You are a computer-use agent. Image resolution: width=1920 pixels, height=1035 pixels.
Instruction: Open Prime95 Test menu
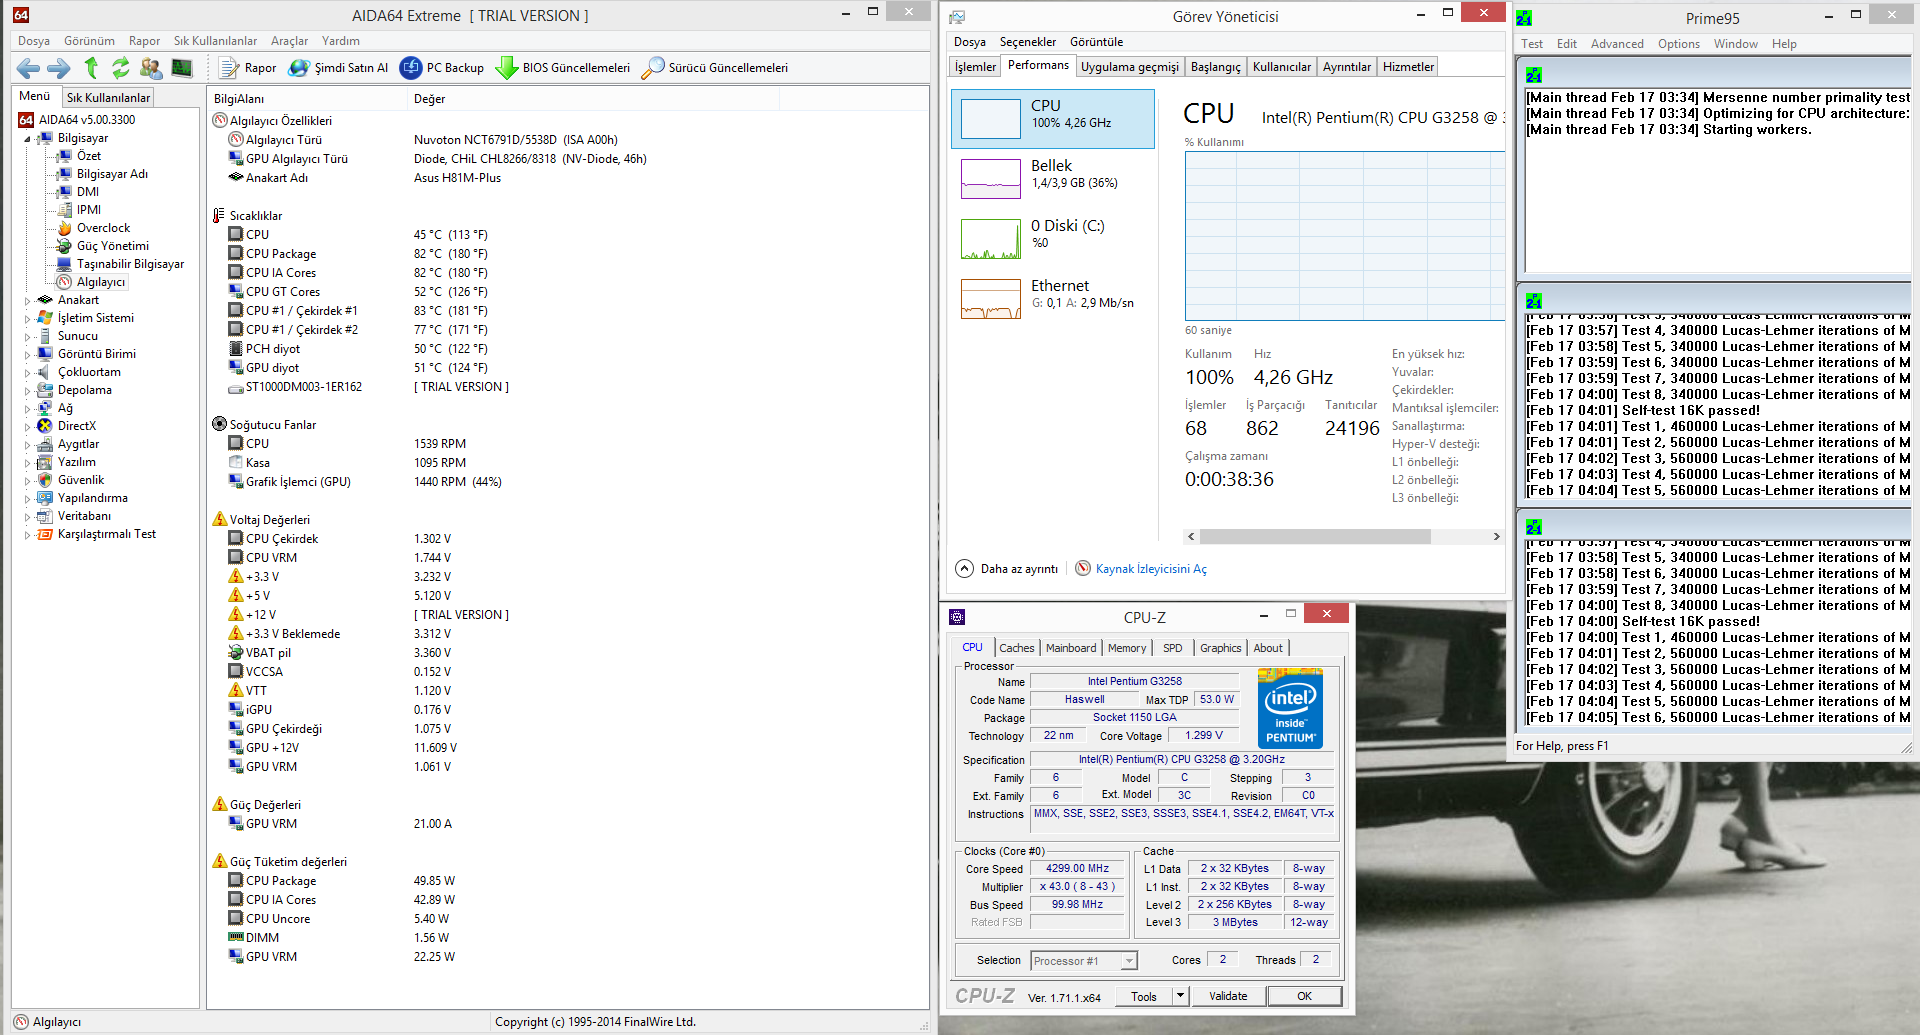coord(1531,44)
